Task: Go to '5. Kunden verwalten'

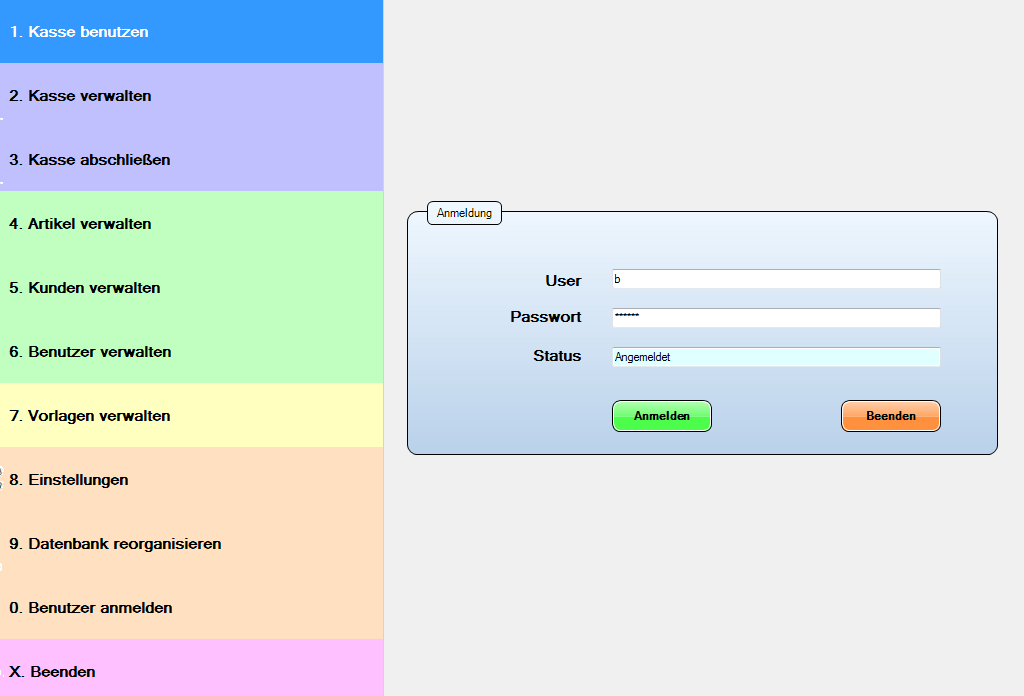Action: pyautogui.click(x=191, y=287)
